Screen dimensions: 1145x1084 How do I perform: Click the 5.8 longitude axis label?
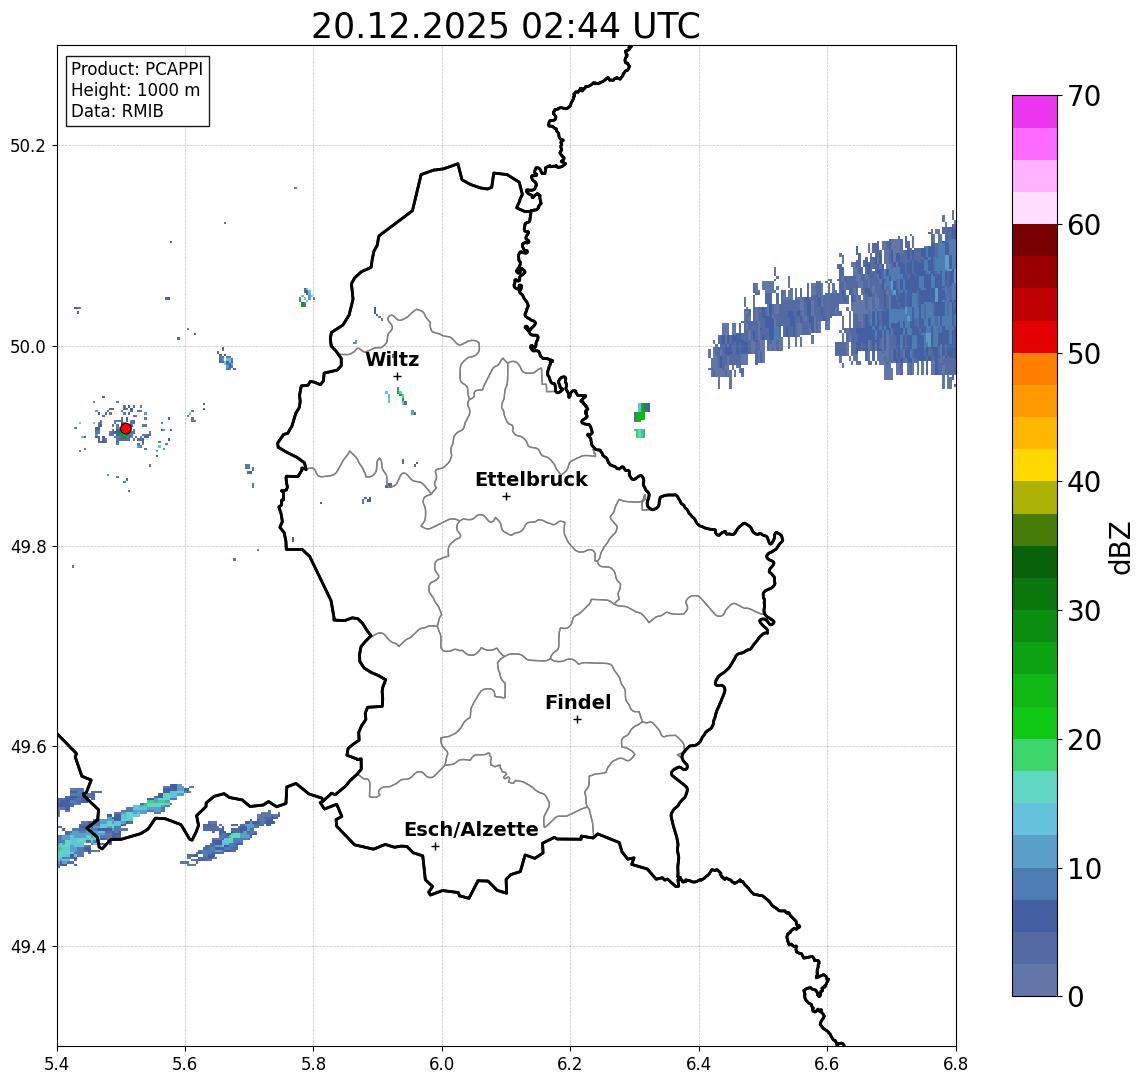[314, 1064]
